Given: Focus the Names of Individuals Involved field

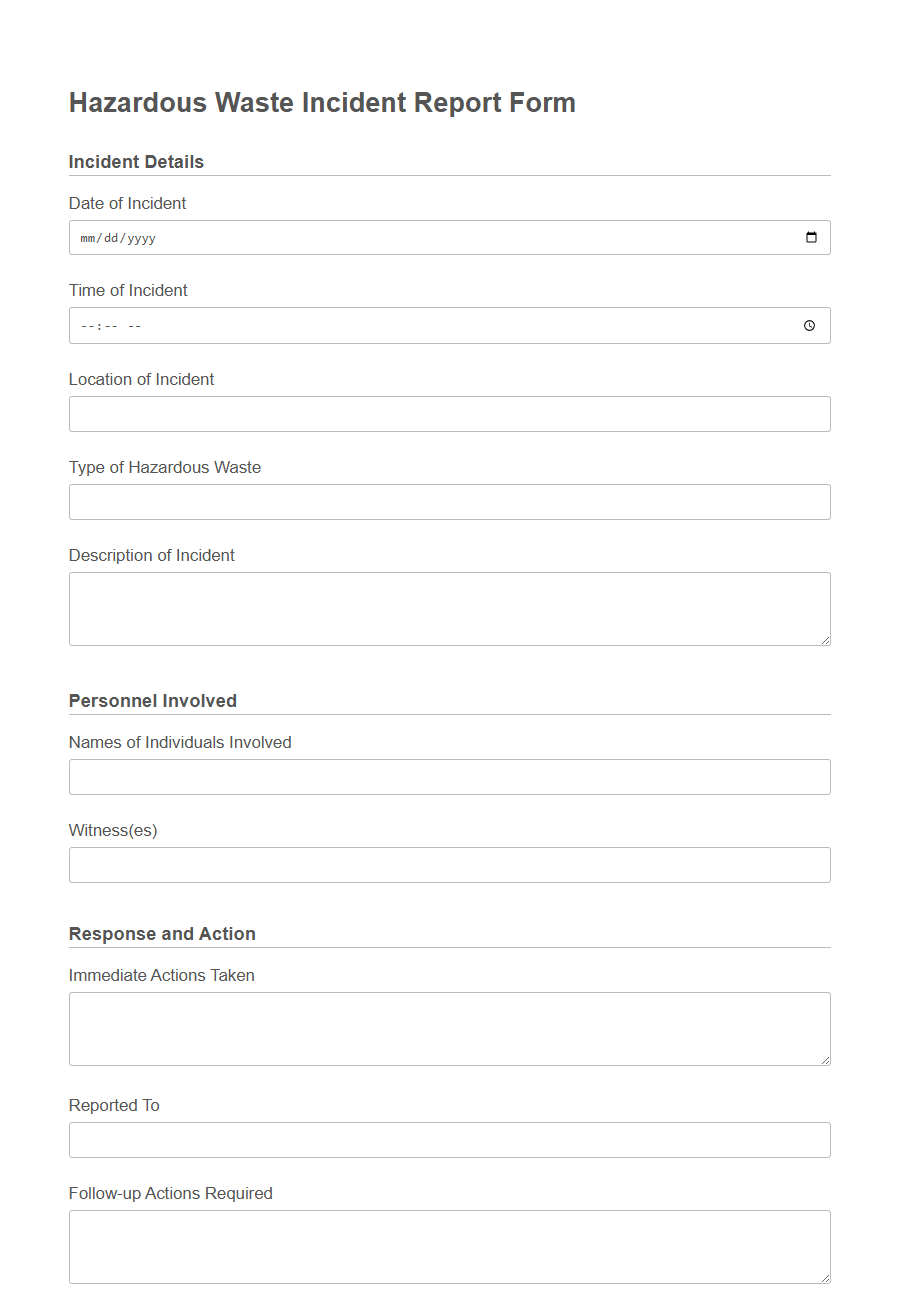Looking at the screenshot, I should (449, 776).
